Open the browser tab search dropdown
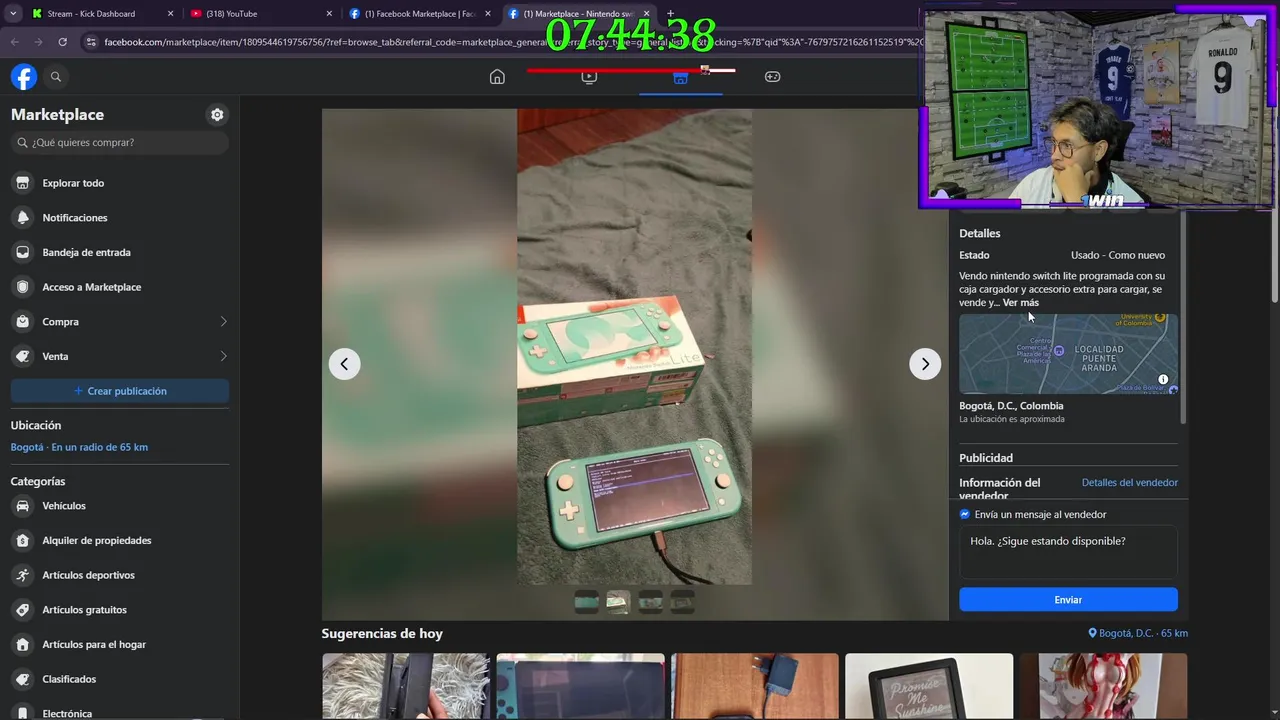Image resolution: width=1280 pixels, height=720 pixels. coord(13,14)
